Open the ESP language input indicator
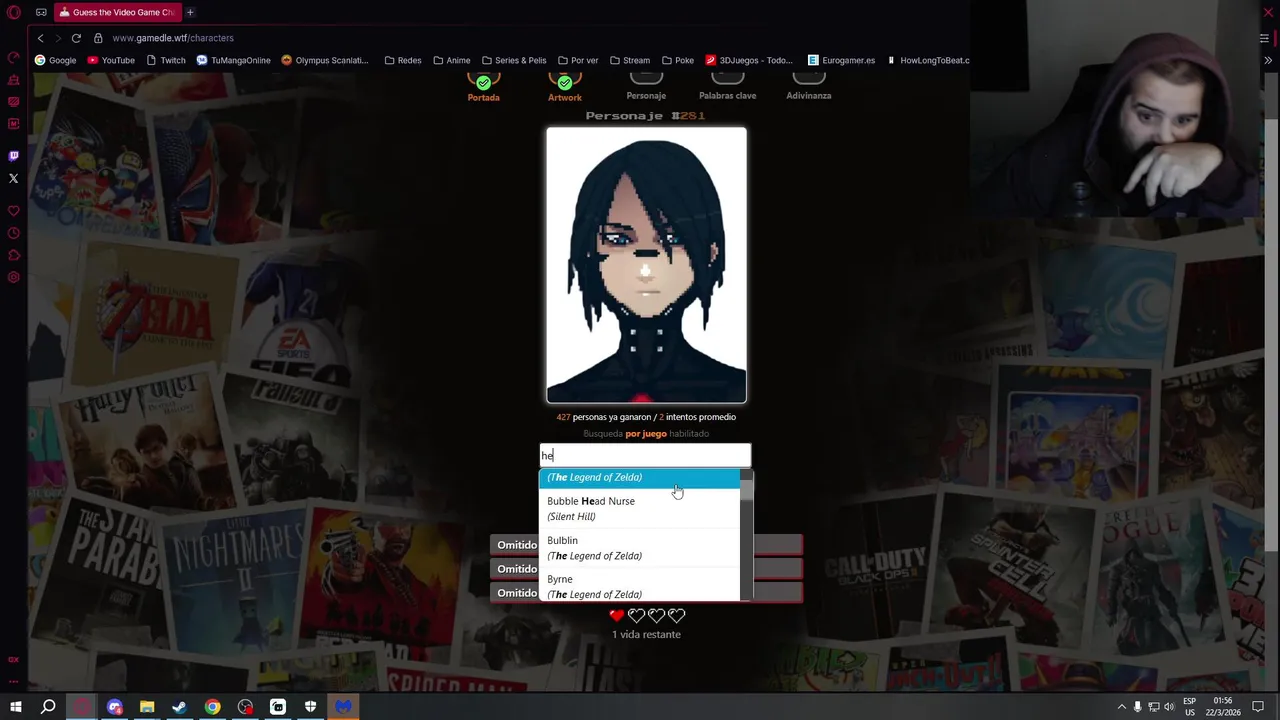This screenshot has width=1280, height=720. click(x=1190, y=707)
